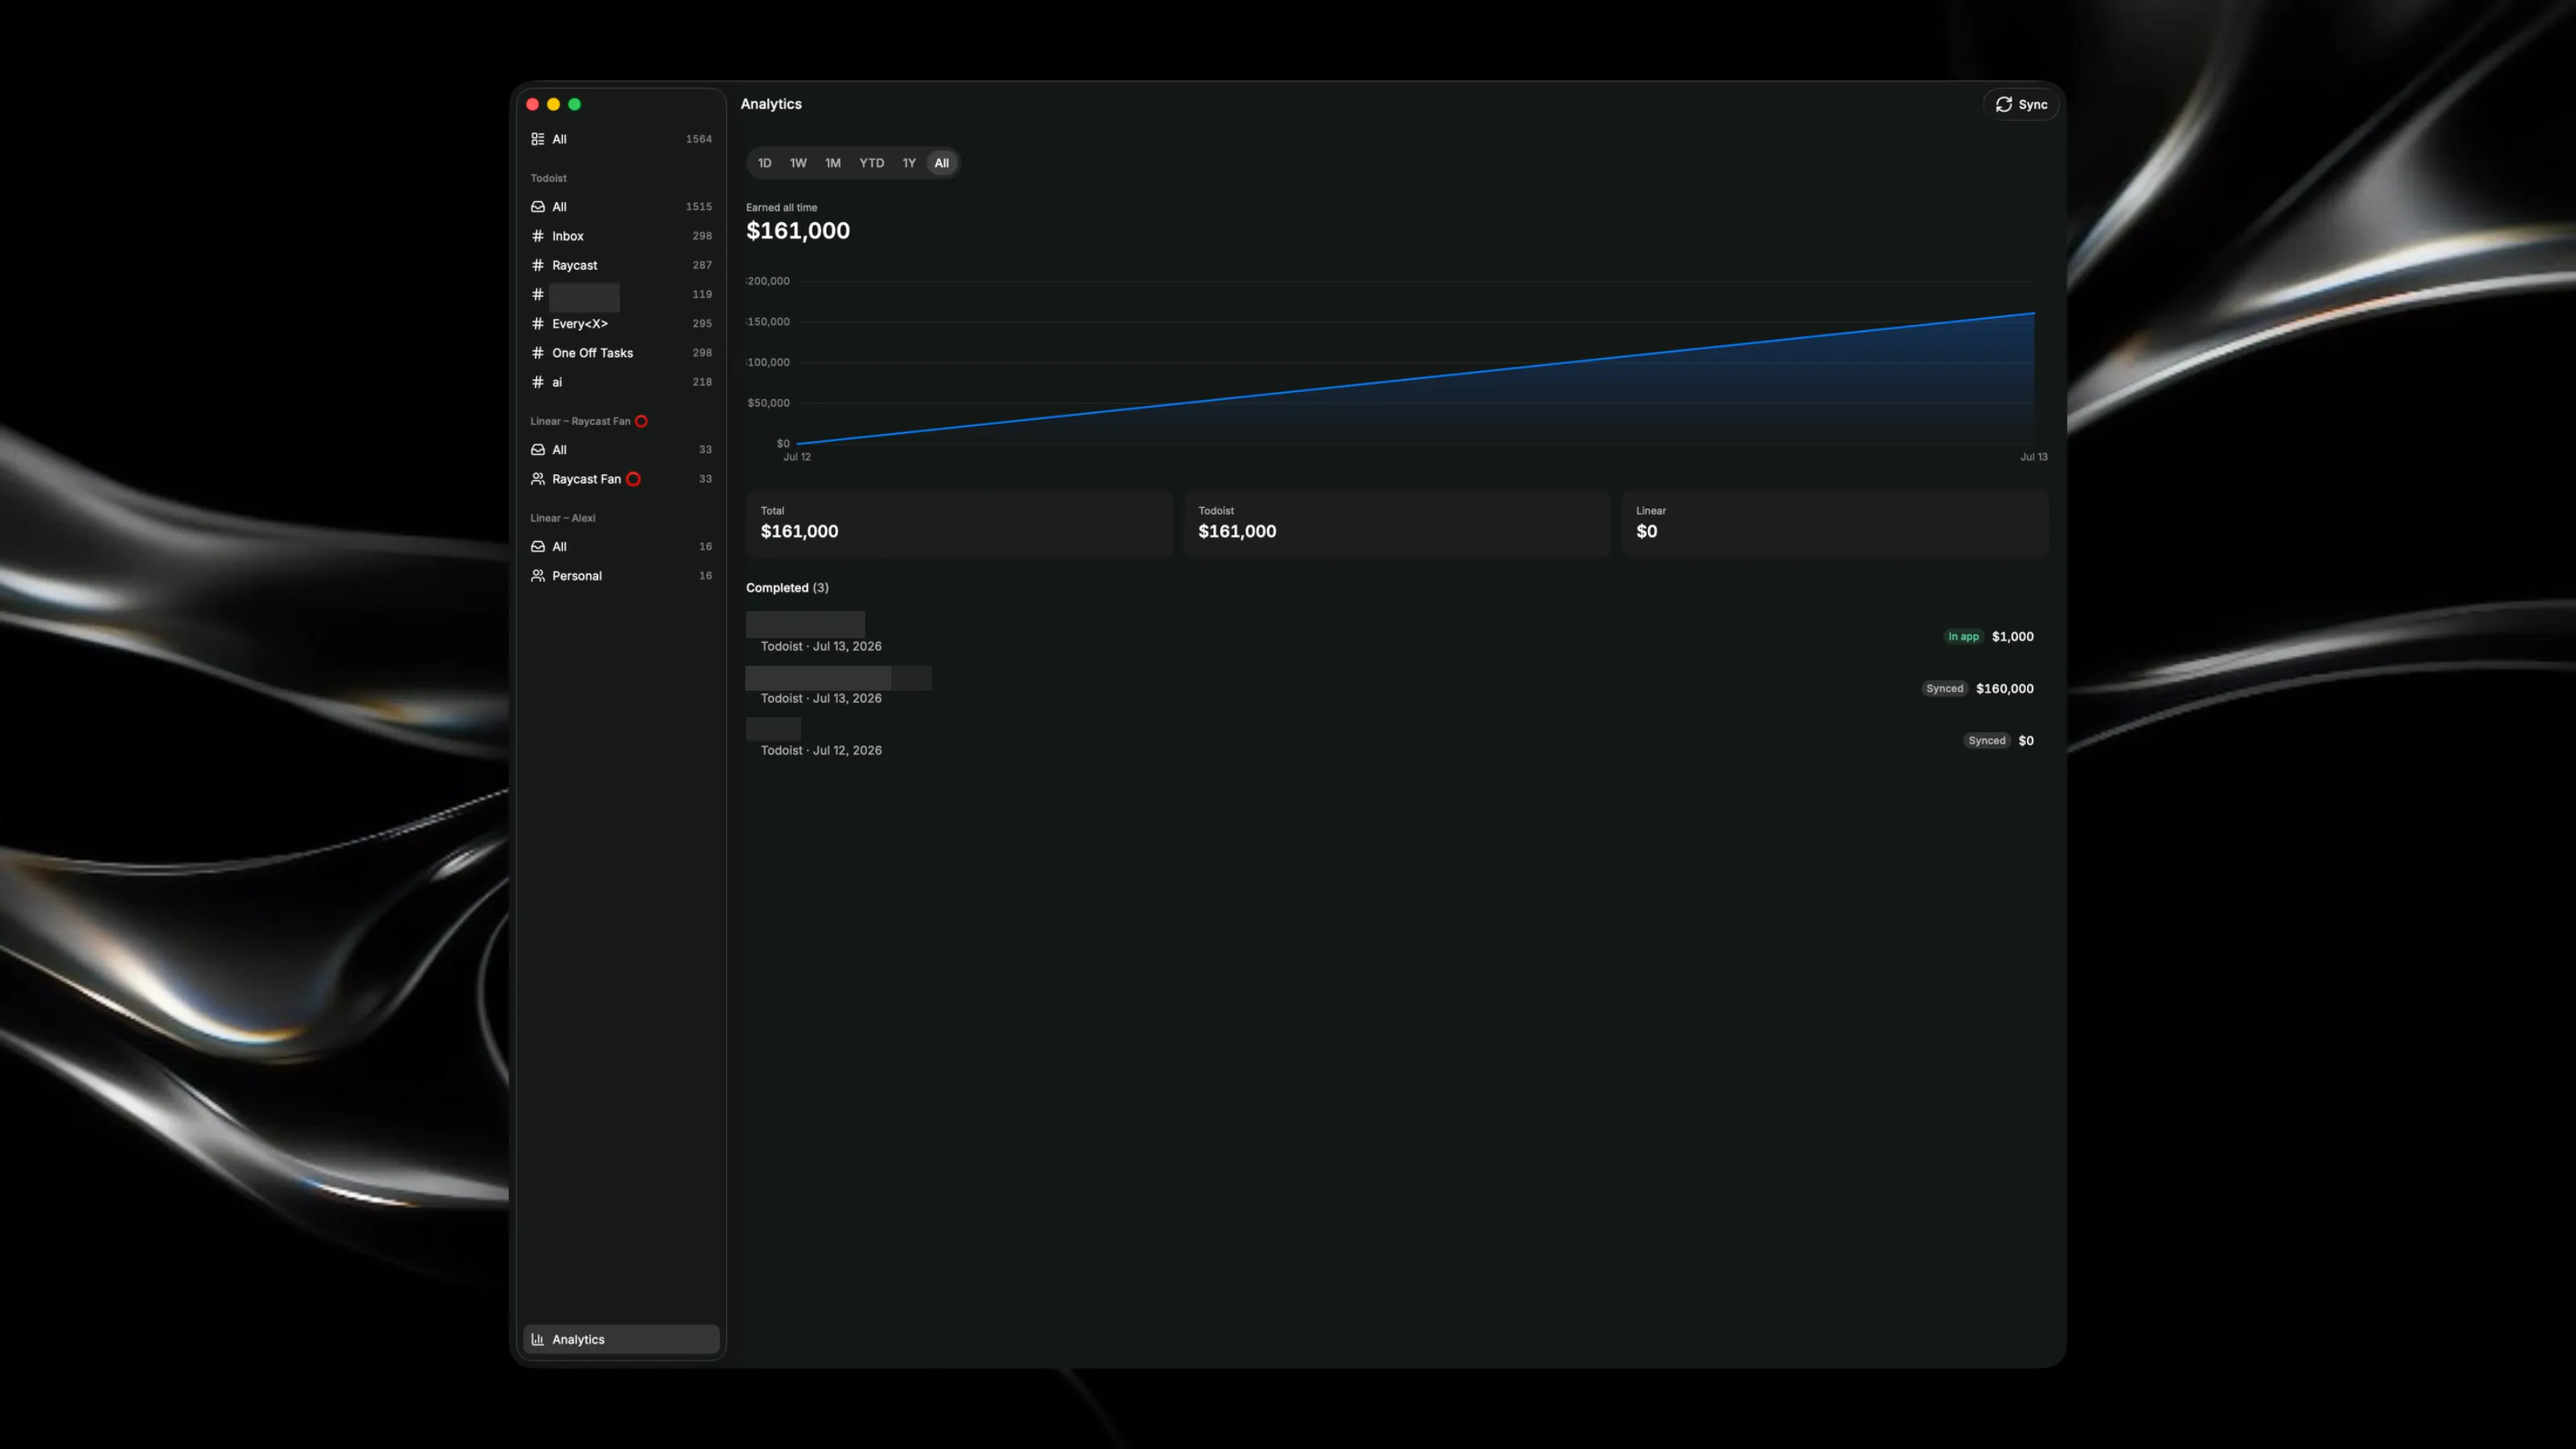Click the inbox tray icon with count 16

pos(538,547)
